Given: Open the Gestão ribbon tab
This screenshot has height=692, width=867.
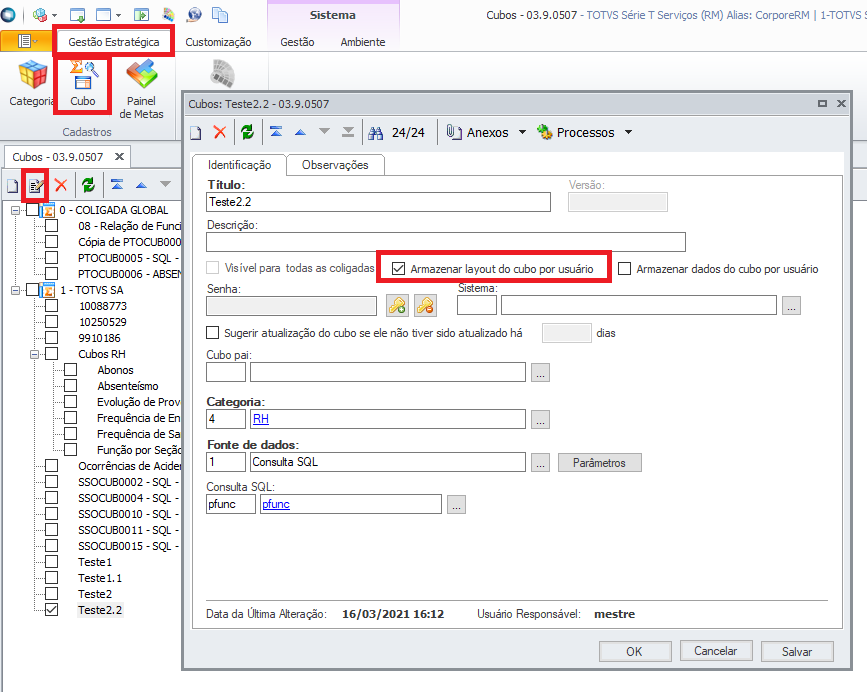Looking at the screenshot, I should [297, 42].
